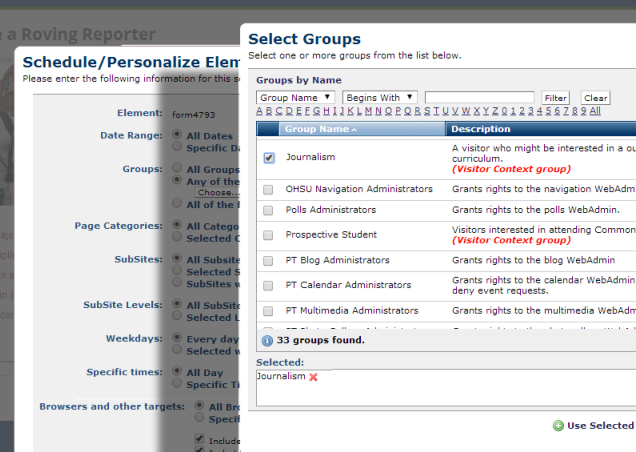The width and height of the screenshot is (636, 452).
Task: Click the Choose... button under Groups
Action: click(218, 192)
